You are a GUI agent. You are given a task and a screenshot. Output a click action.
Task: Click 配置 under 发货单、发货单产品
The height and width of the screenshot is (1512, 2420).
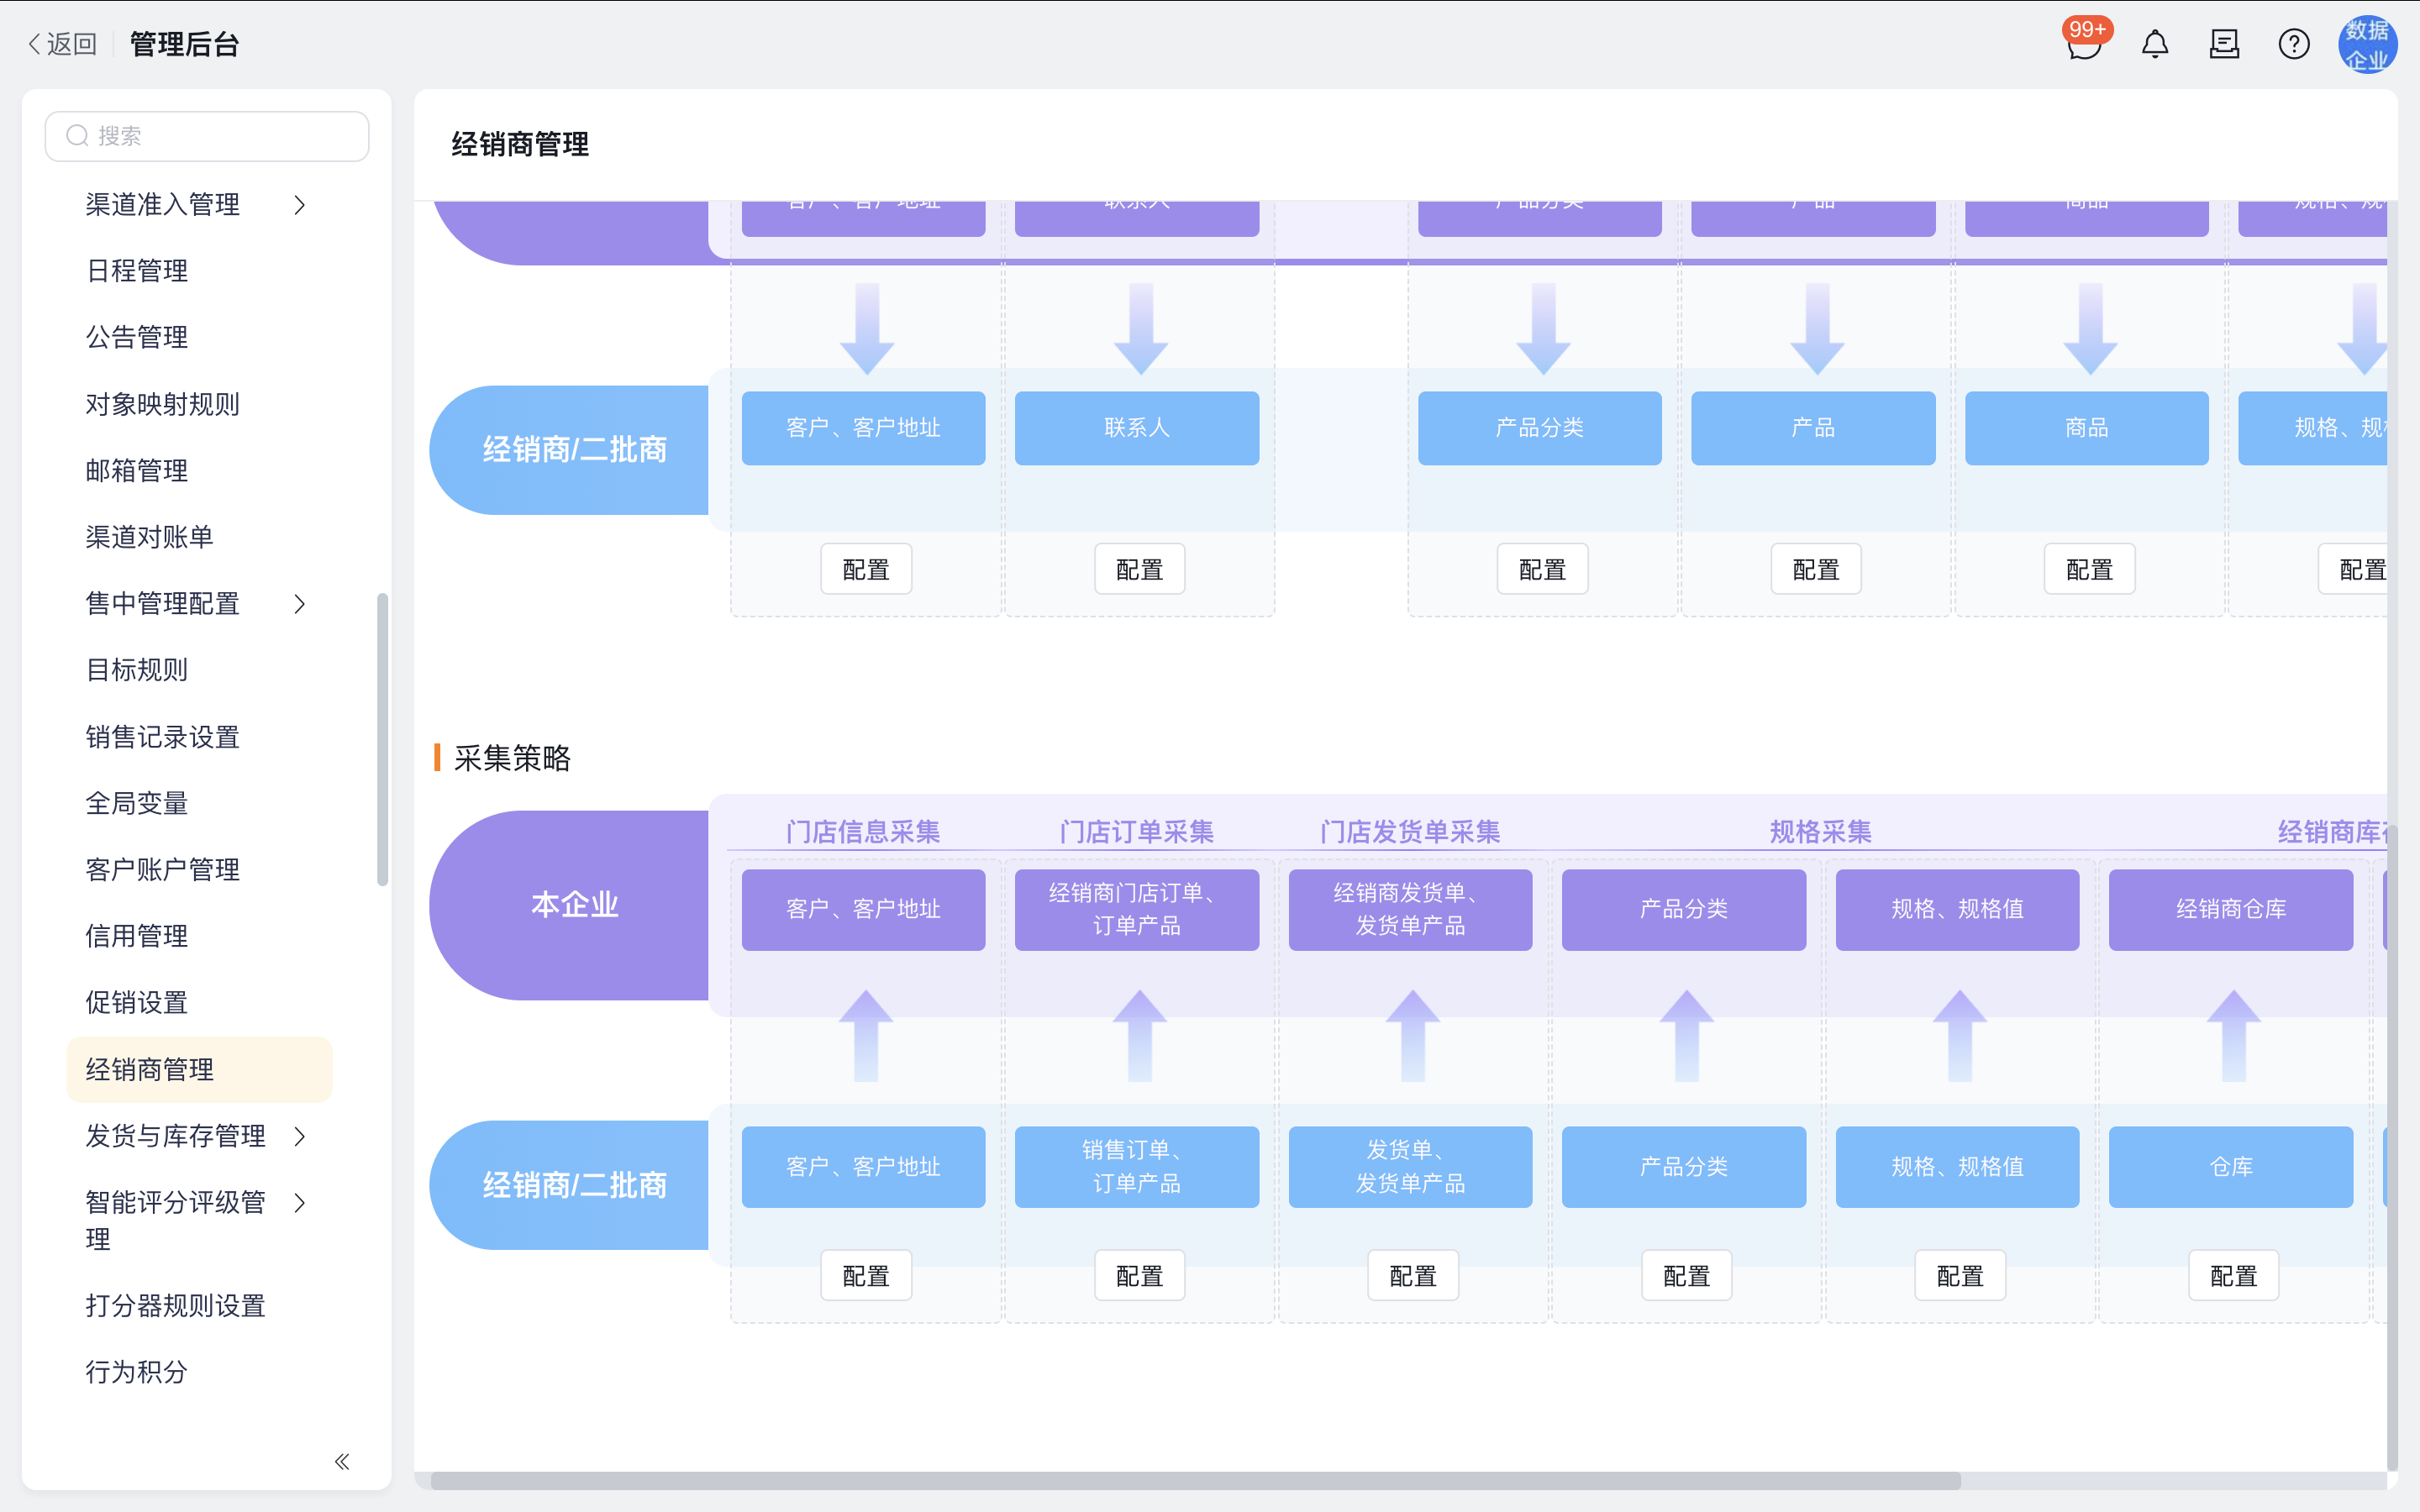click(1413, 1275)
